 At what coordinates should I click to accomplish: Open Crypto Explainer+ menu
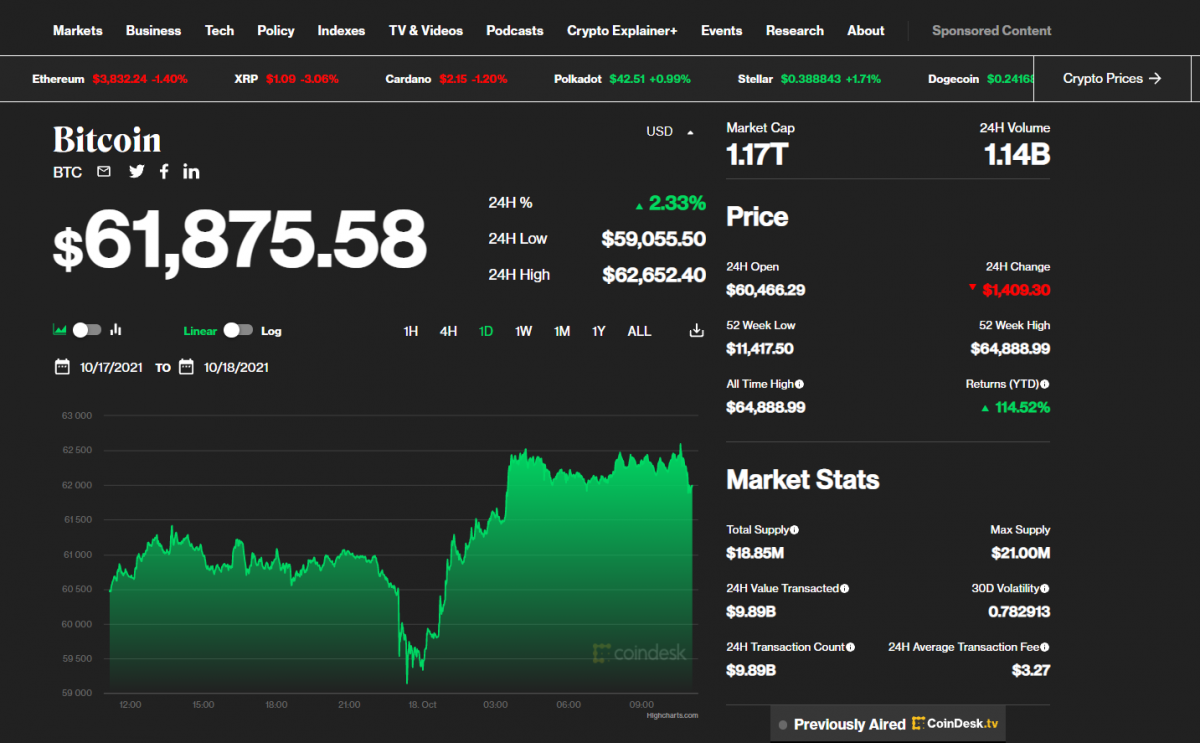coord(622,30)
